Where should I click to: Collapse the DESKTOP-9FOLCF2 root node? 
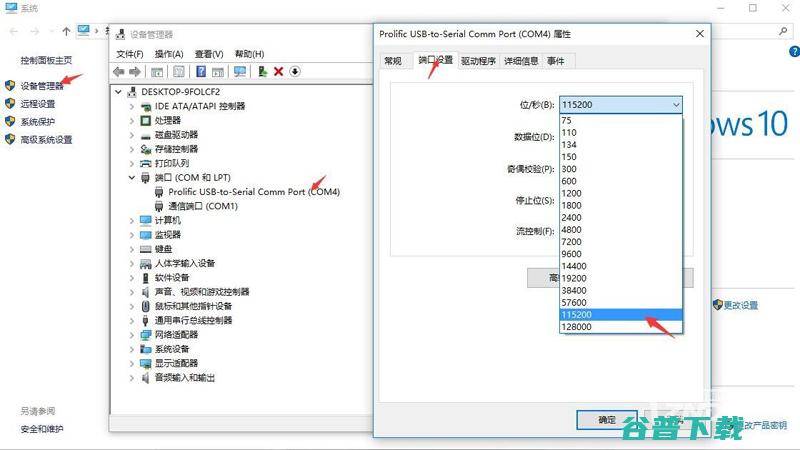(118, 92)
